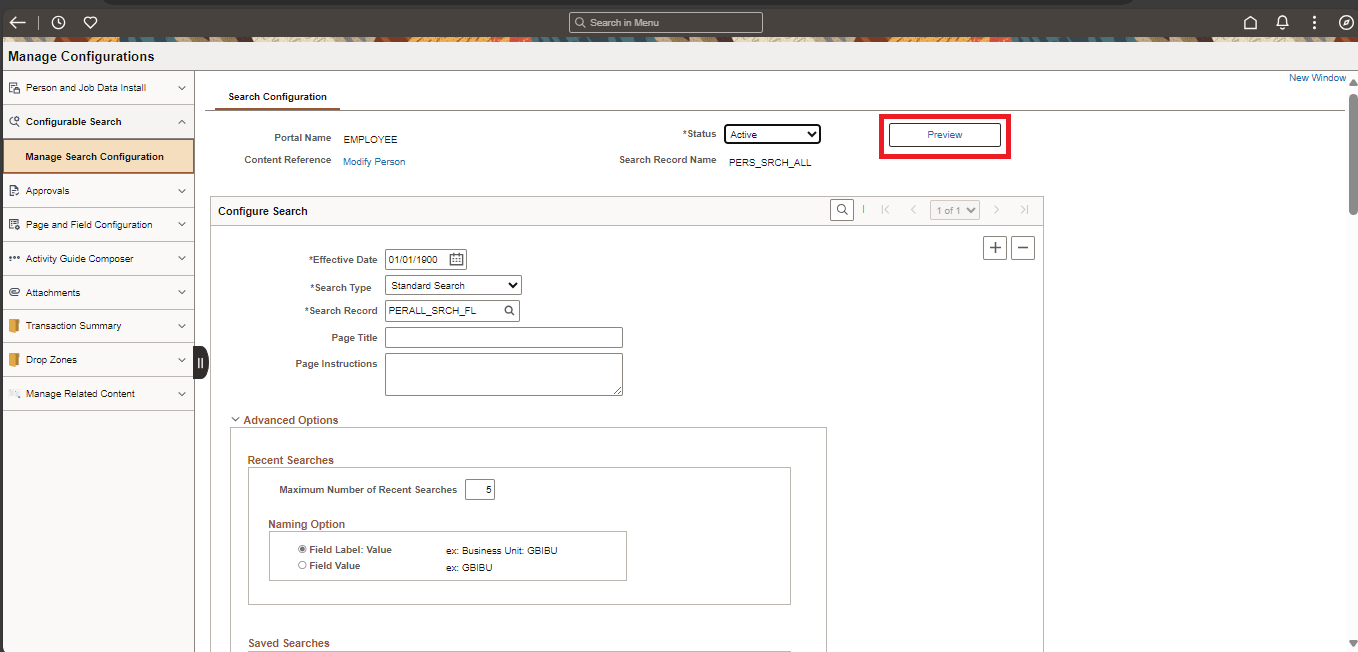Open Manage Search Configuration in sidebar
Viewport: 1358px width, 652px height.
click(97, 156)
